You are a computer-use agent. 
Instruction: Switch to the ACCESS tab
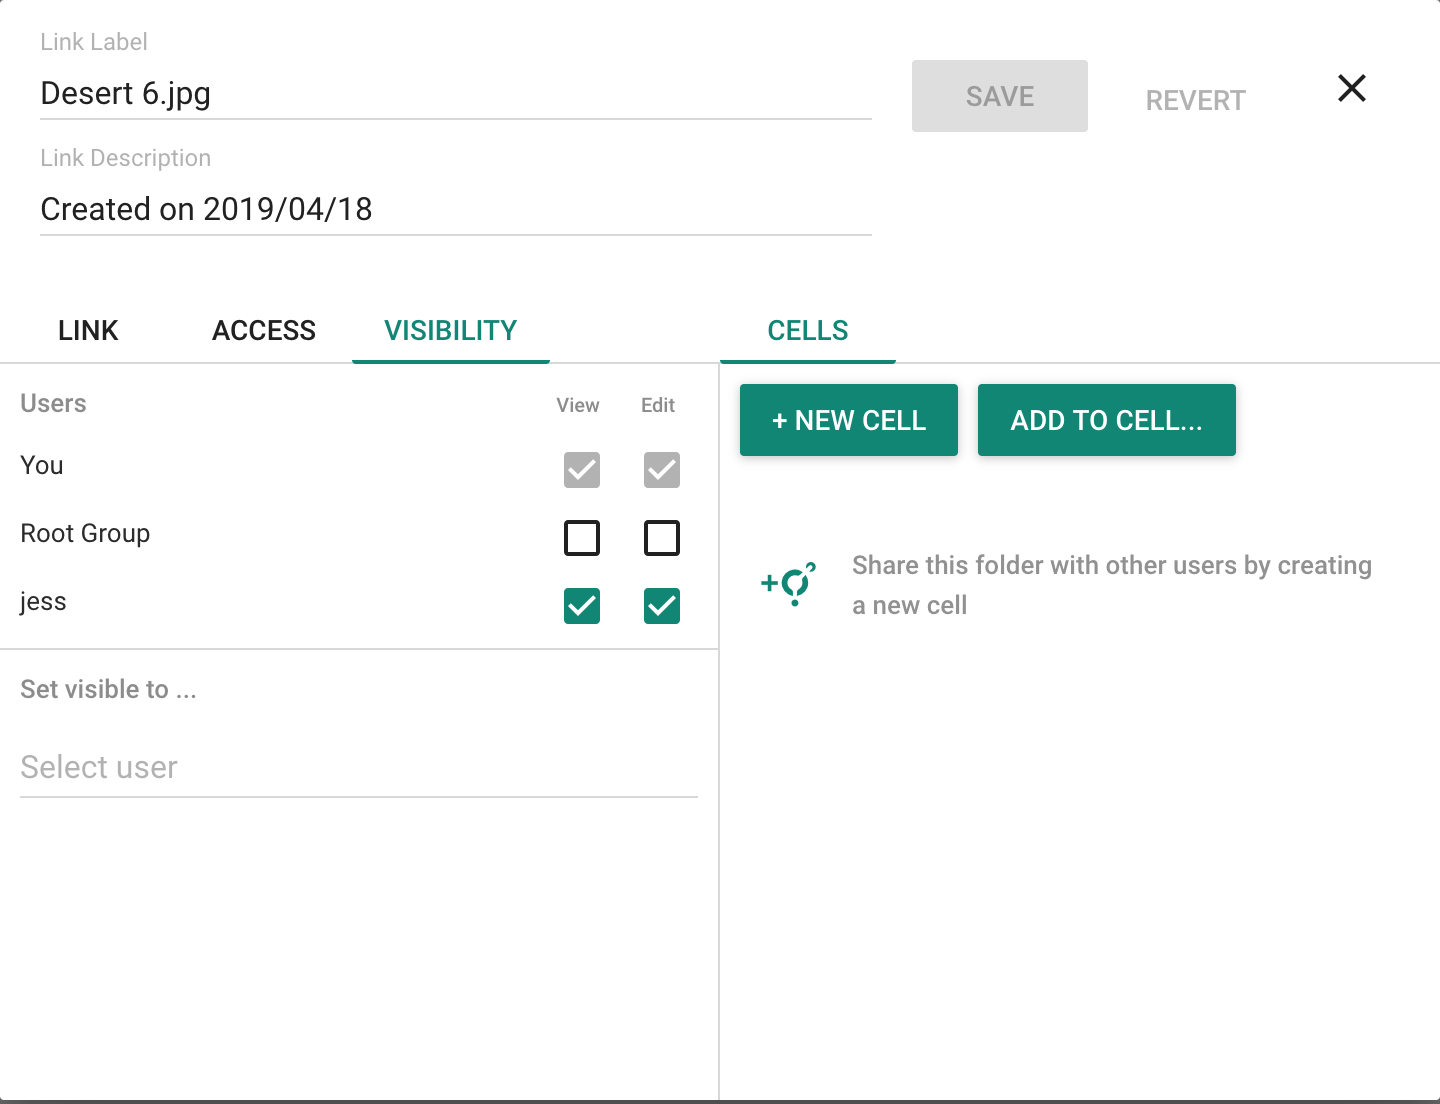coord(264,331)
